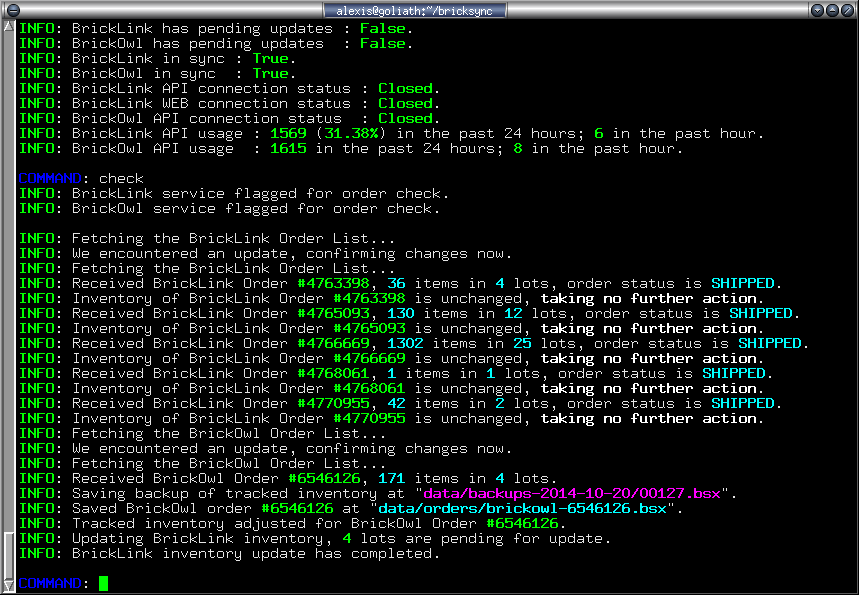This screenshot has height=596, width=860.
Task: Click the backup path data/backups-2014-10-20/00127.bsx
Action: pos(576,493)
